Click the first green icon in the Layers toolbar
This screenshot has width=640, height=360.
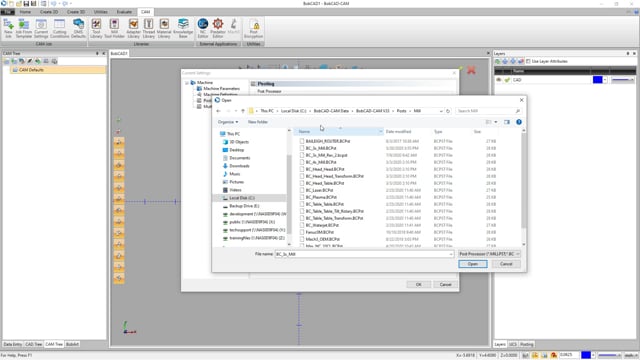coord(498,61)
